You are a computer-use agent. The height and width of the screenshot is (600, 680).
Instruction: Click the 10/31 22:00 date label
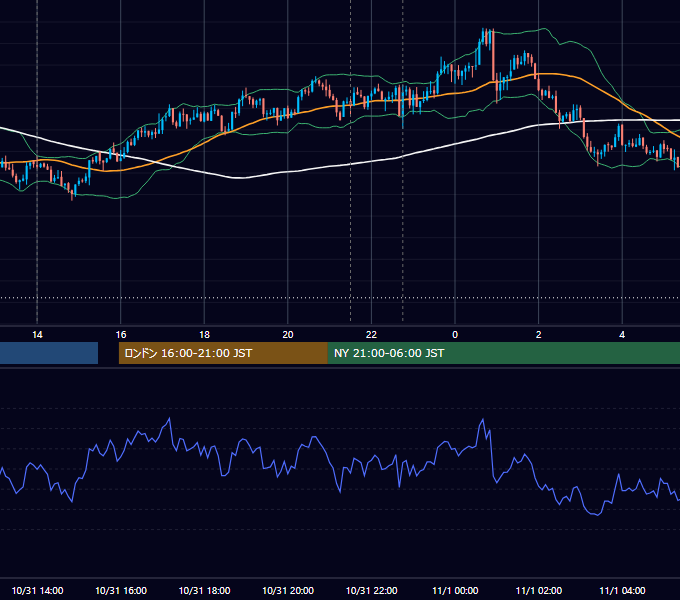(371, 590)
